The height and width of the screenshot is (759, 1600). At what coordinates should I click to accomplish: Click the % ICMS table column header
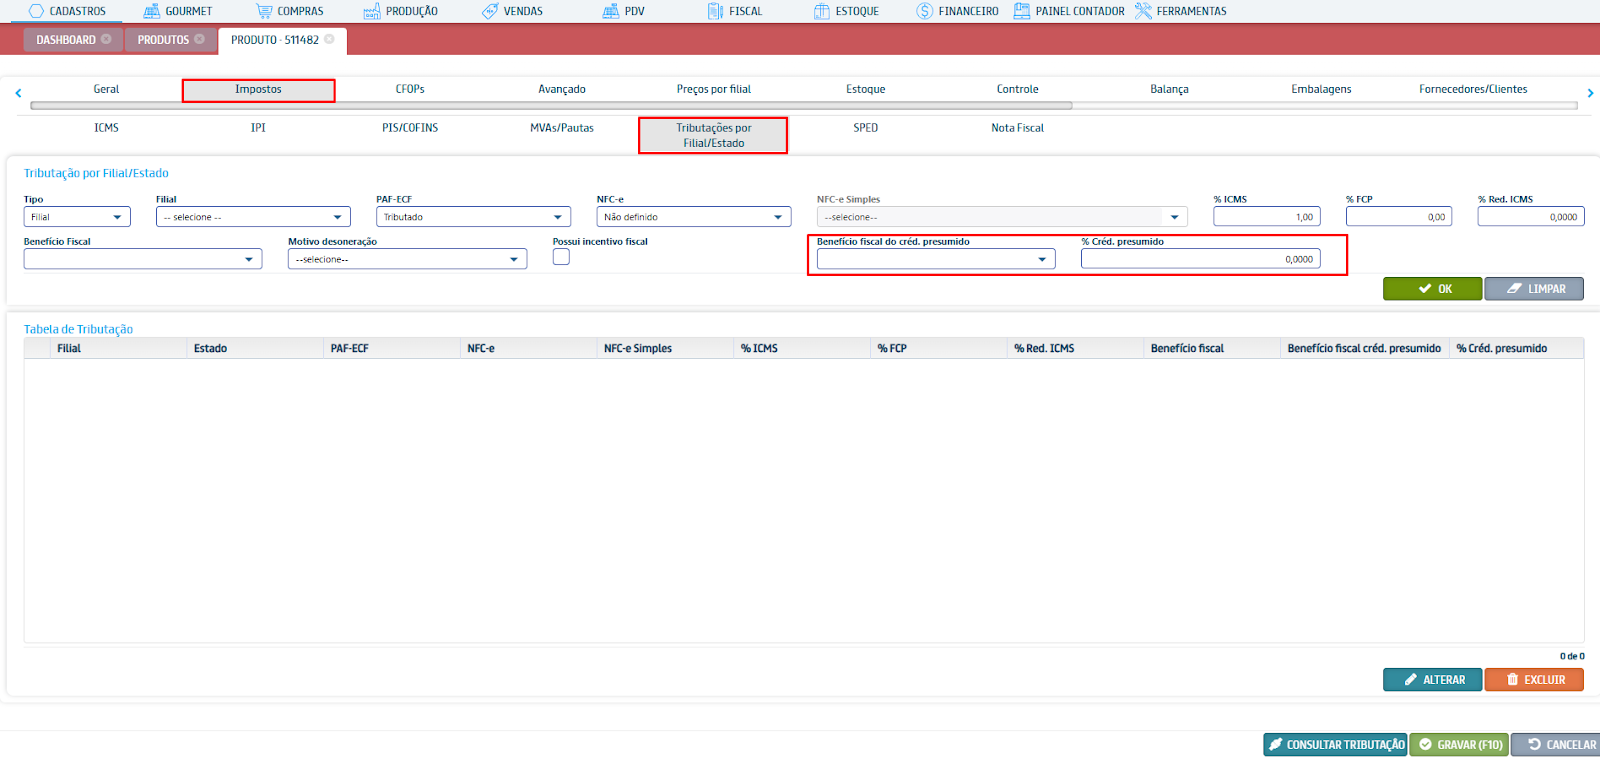coord(802,348)
